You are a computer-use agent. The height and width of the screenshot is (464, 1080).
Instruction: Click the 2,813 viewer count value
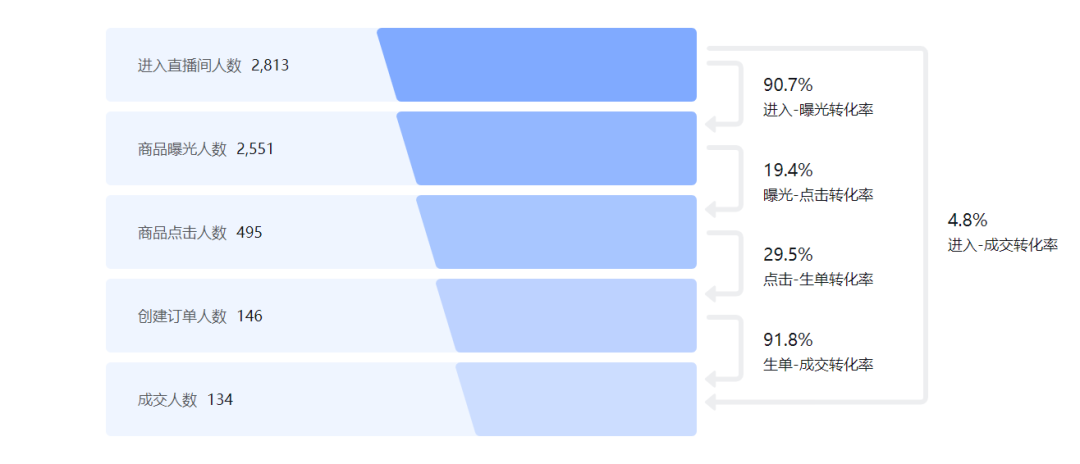pos(270,66)
